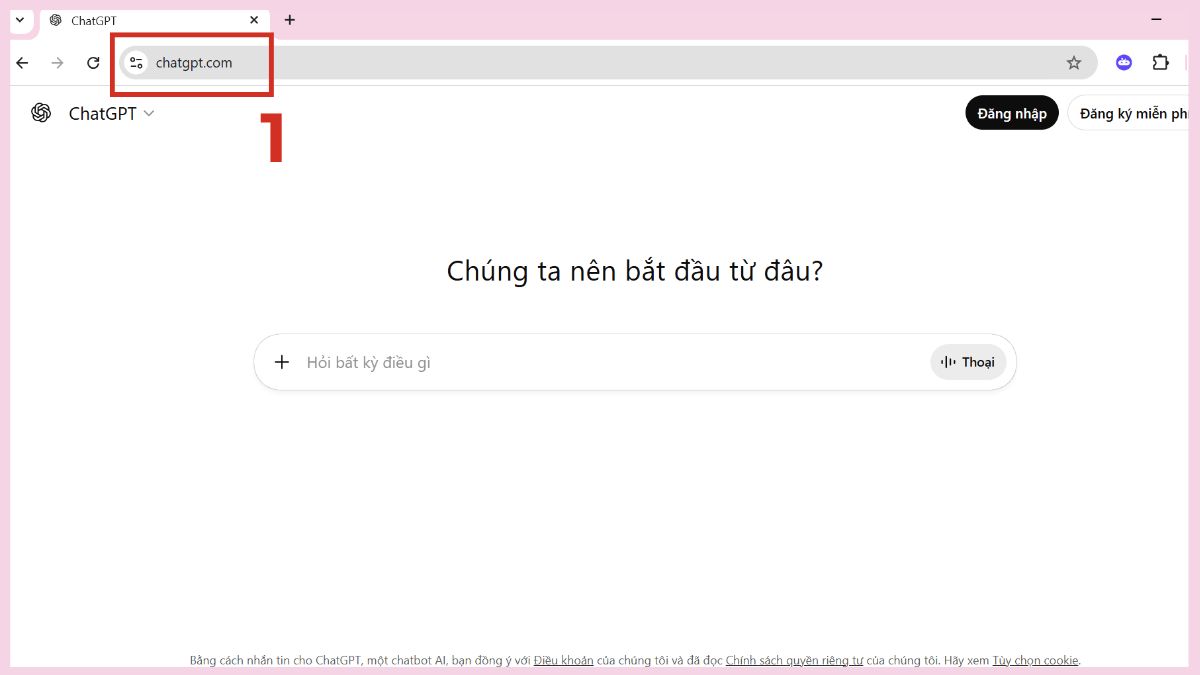Click the ChatGPT logo icon
Screen dimensions: 1200x675
(40, 113)
